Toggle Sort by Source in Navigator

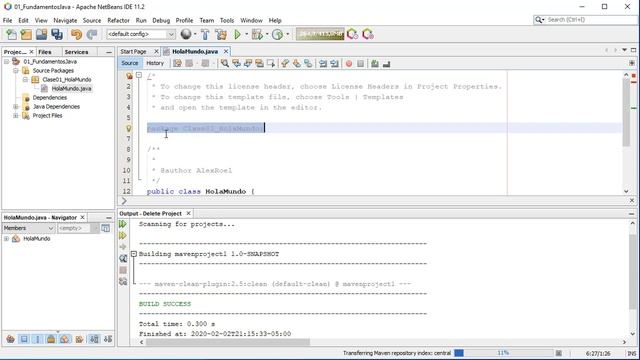108,339
